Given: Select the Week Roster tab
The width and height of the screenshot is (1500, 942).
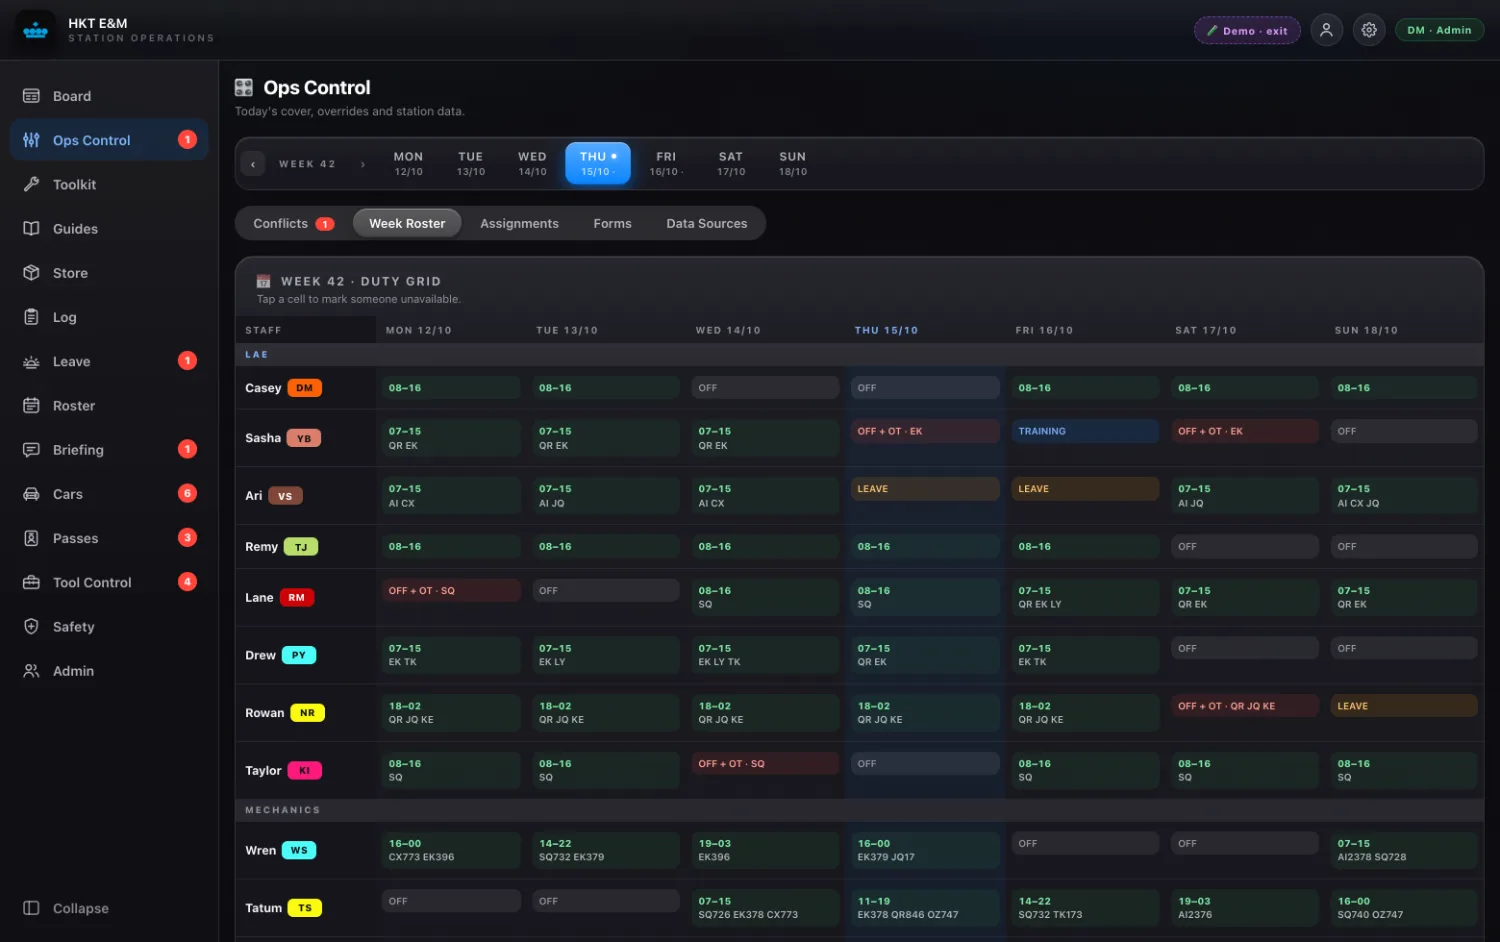Looking at the screenshot, I should 407,223.
